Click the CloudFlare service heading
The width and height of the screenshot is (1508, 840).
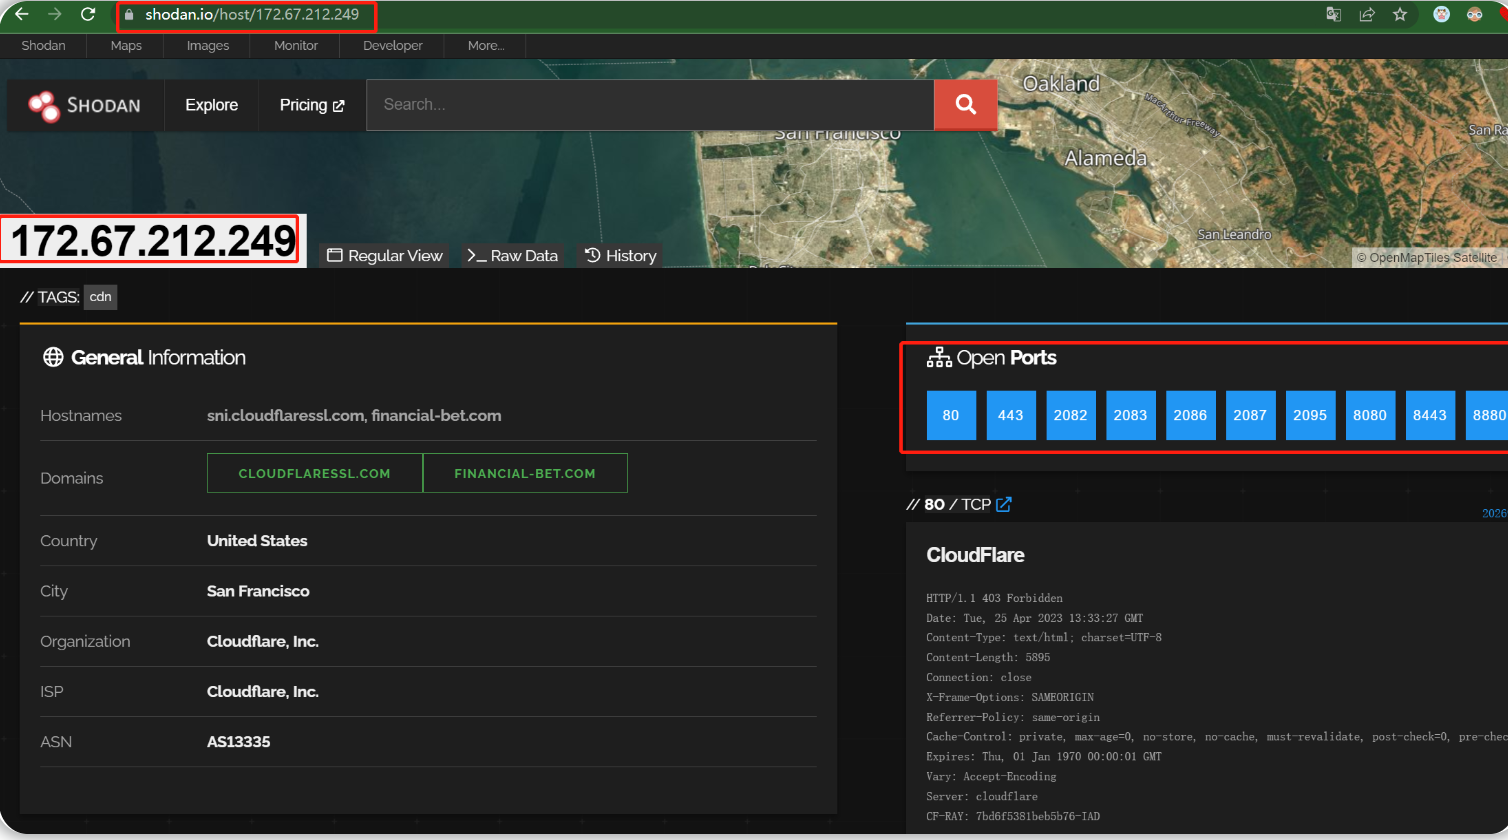[976, 555]
